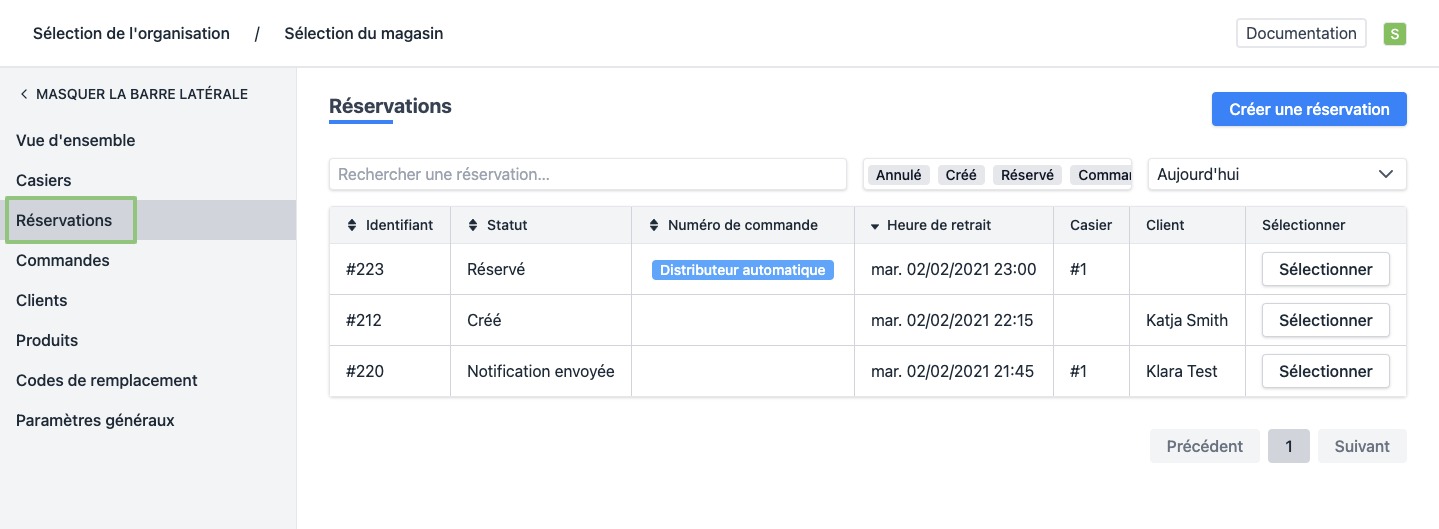Click the green S user avatar
1439x529 pixels.
coord(1394,34)
